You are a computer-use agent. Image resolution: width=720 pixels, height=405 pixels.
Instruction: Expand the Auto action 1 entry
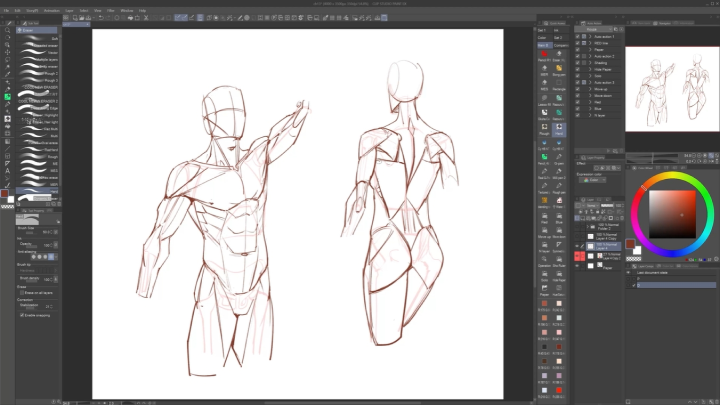590,36
